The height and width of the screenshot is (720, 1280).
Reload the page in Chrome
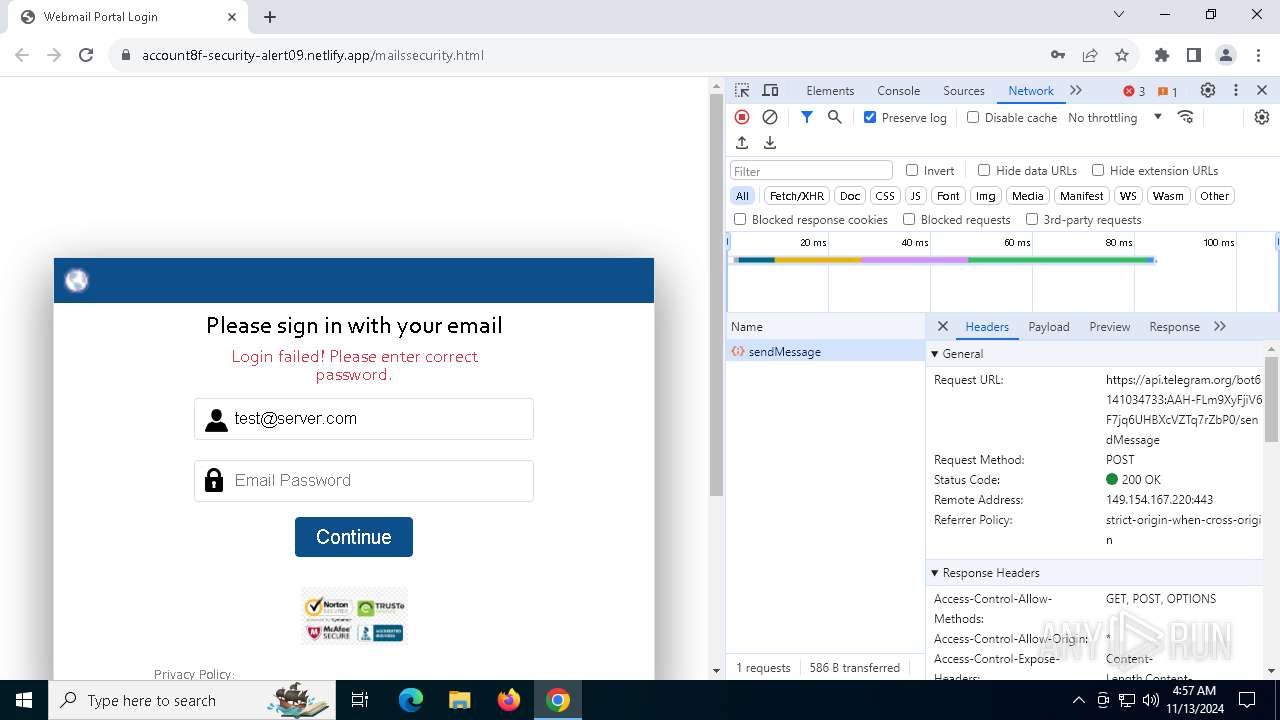tap(86, 55)
